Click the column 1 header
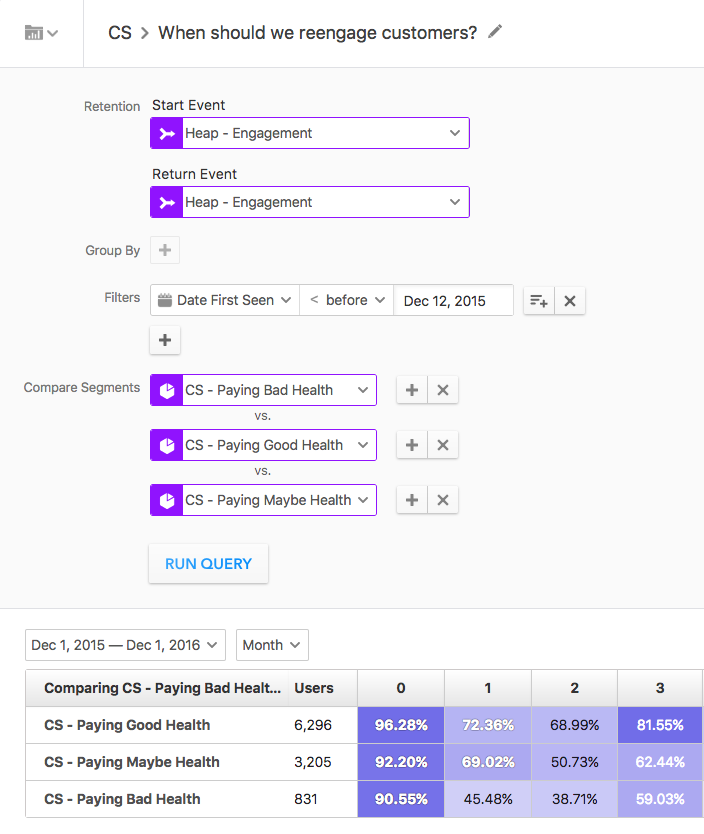The width and height of the screenshot is (704, 834). (488, 688)
